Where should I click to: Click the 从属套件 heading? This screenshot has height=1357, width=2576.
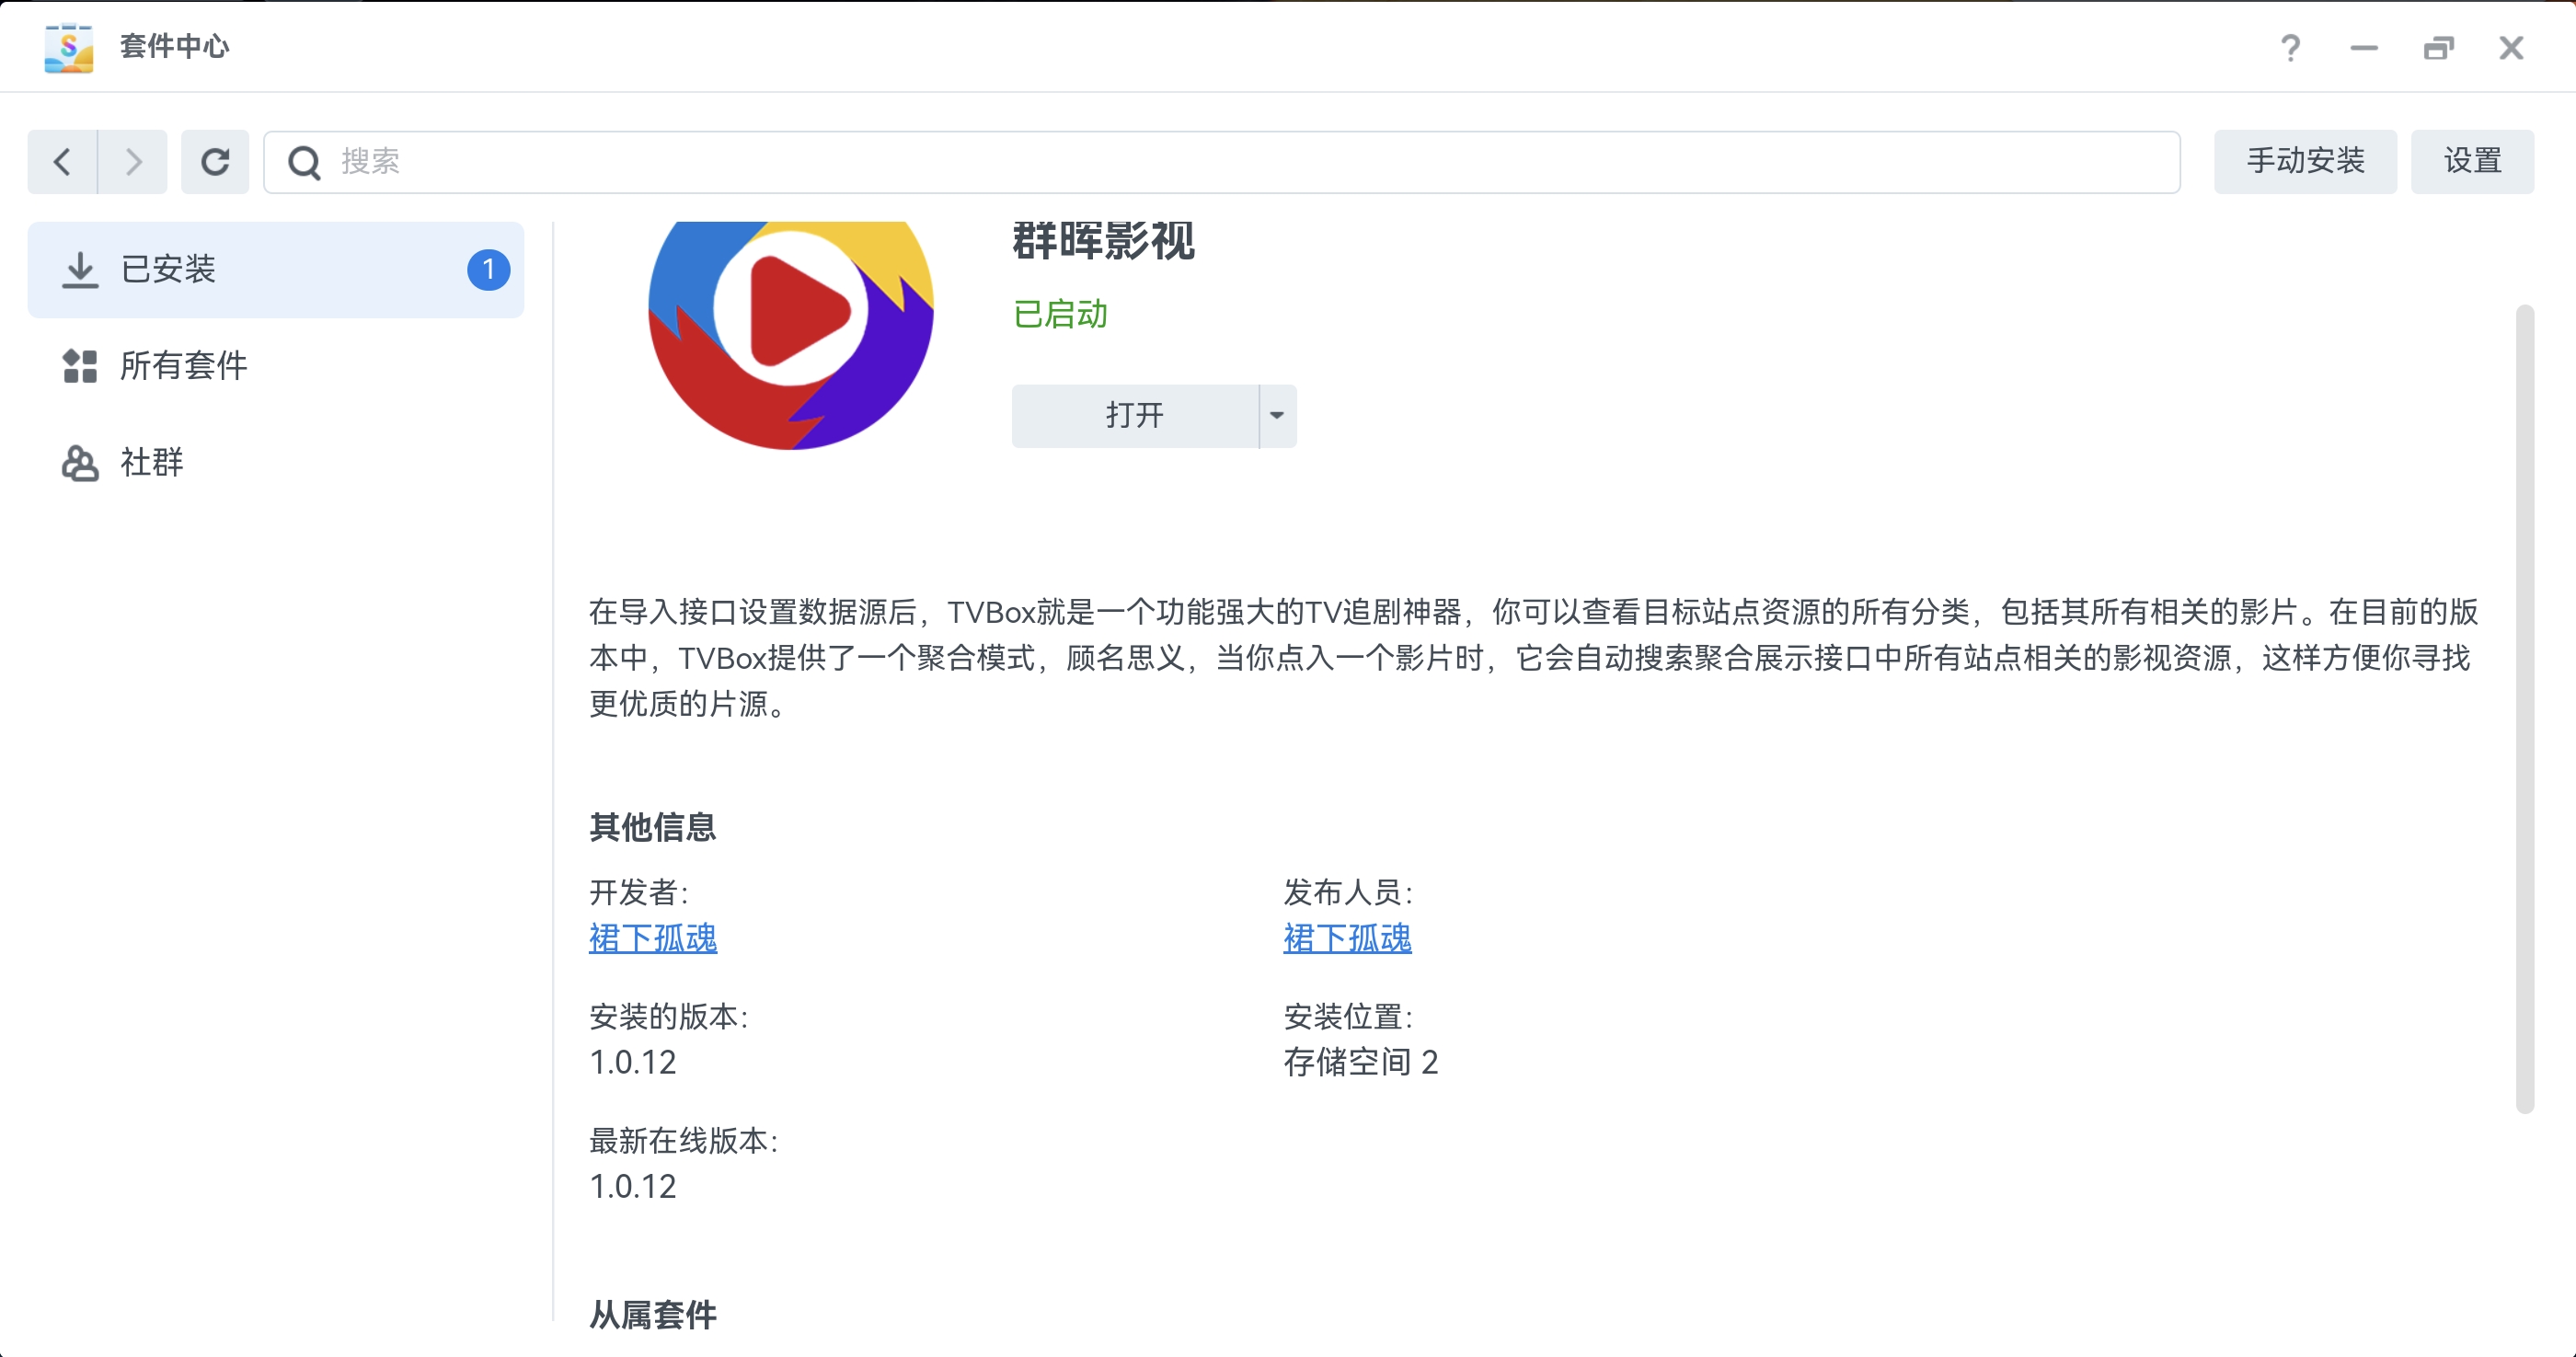[653, 1314]
